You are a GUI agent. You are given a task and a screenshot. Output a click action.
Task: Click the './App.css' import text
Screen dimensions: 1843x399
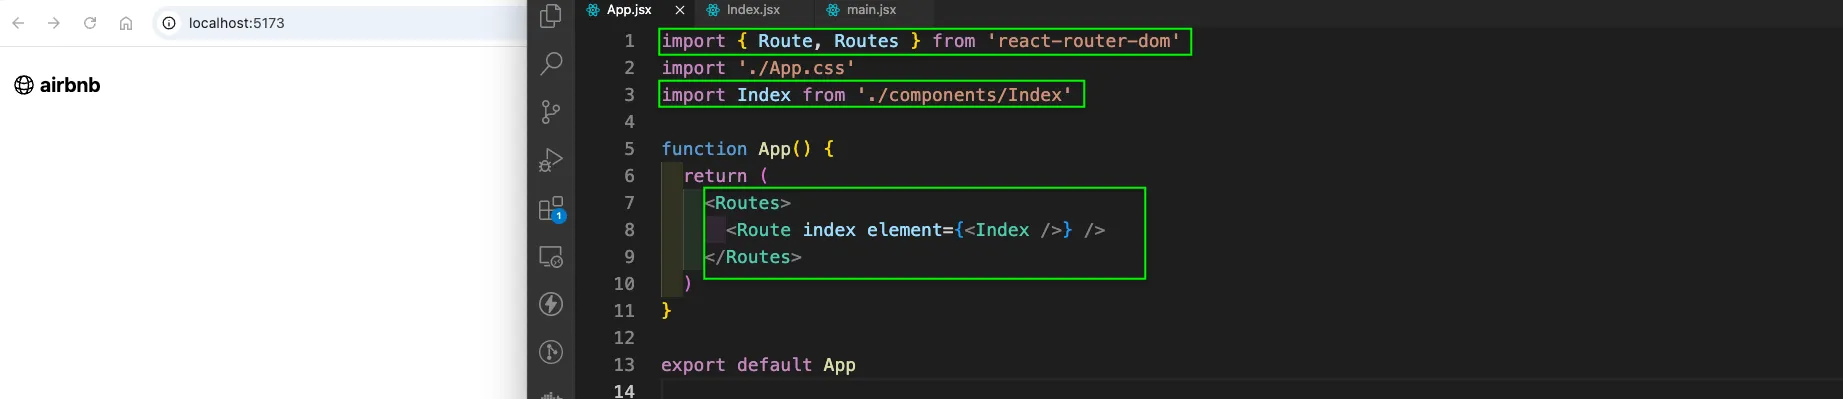click(x=797, y=68)
